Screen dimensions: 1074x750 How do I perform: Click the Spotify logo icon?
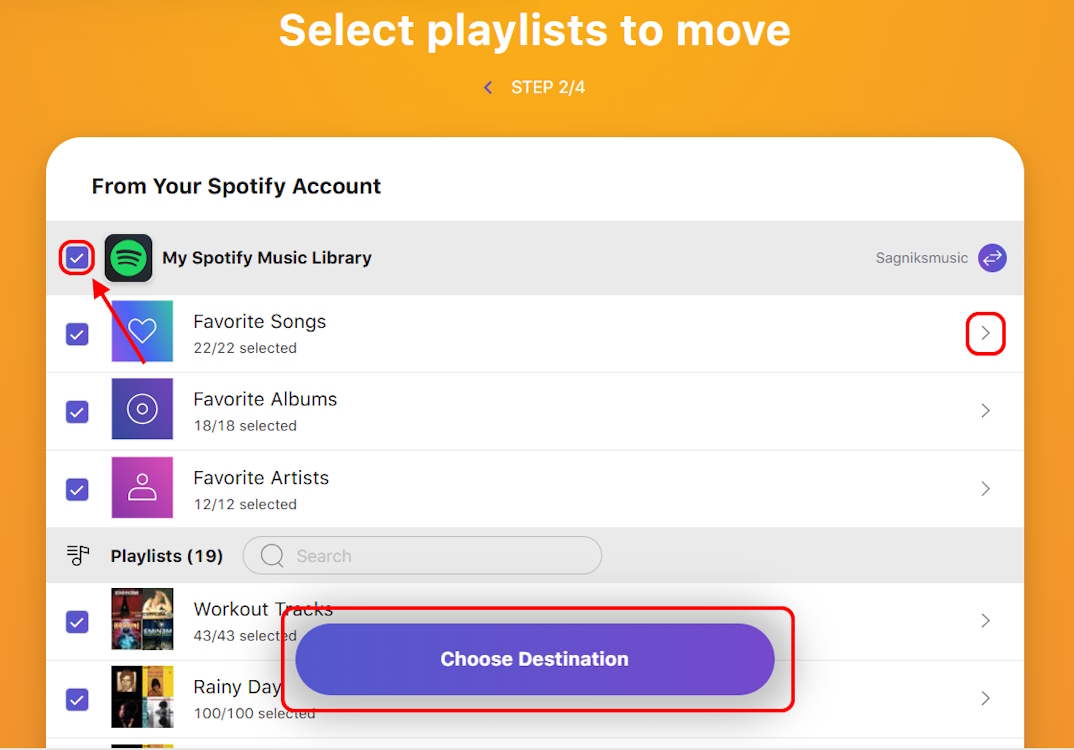pyautogui.click(x=128, y=257)
